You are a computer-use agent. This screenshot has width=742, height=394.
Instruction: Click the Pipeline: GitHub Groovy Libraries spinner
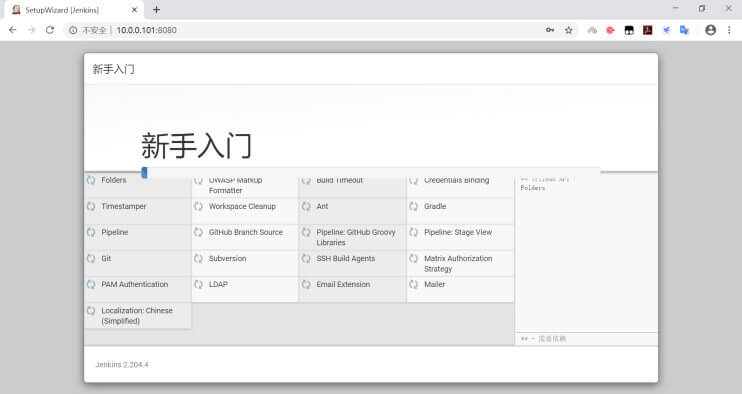[x=306, y=232]
